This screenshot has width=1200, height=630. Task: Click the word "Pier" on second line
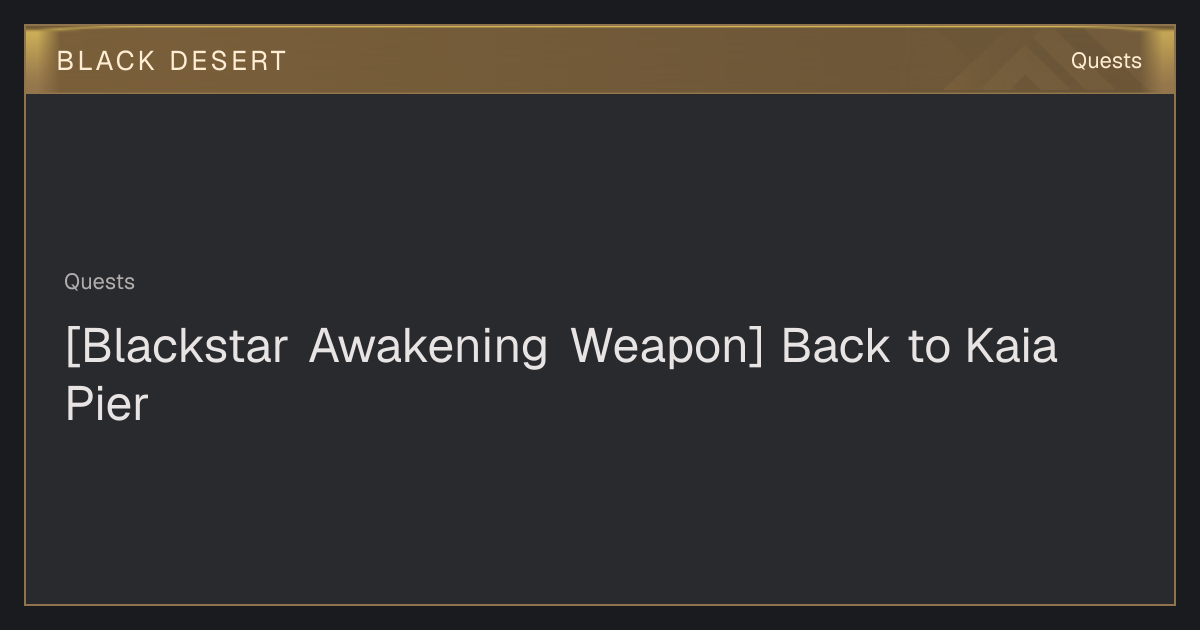[x=107, y=404]
